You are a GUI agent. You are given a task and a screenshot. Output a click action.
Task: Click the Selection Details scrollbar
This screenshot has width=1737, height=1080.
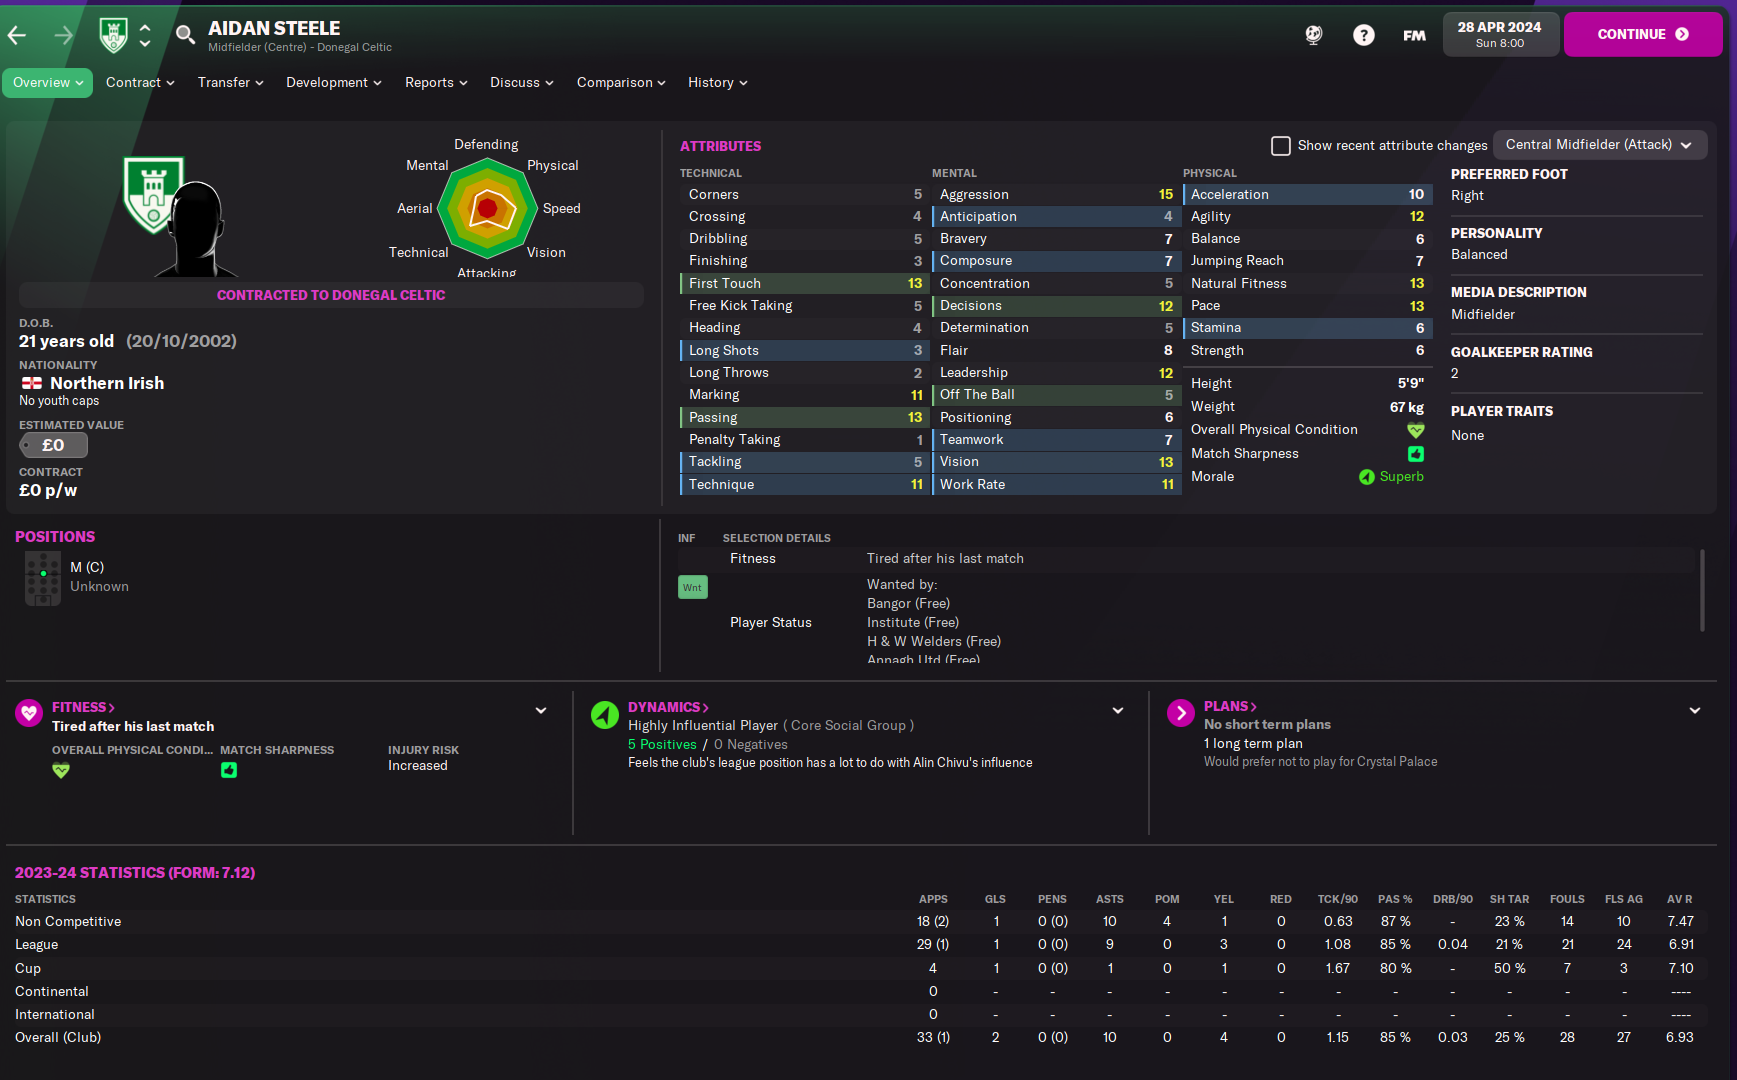[x=1702, y=590]
